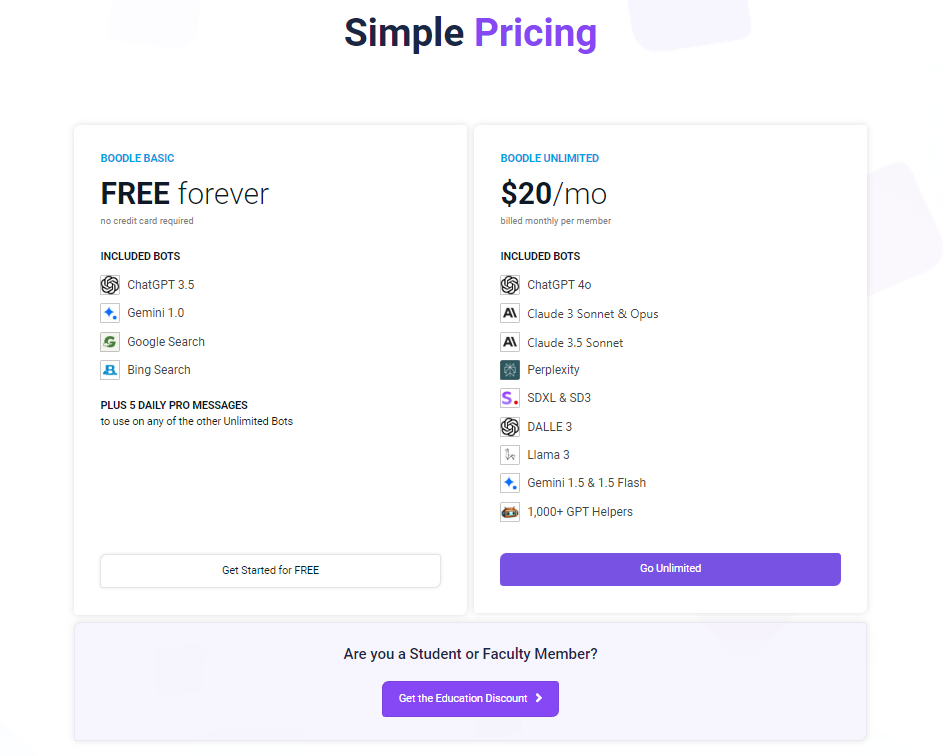Click the 1,000+ GPT Helpers robot icon
Screen dimensions: 949x756
click(510, 512)
